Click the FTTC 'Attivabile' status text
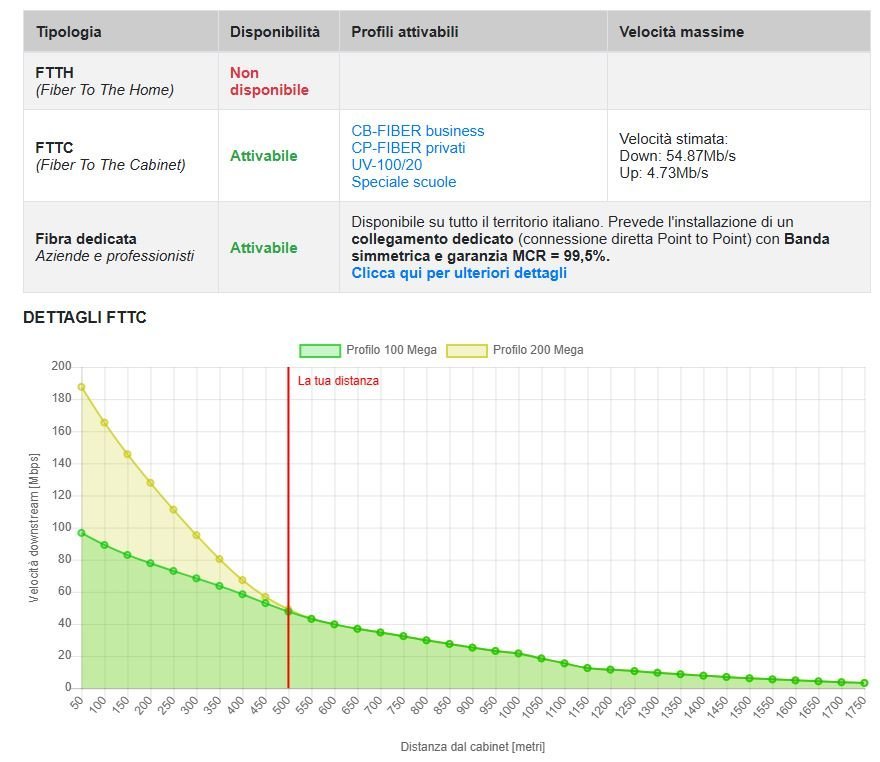 pos(264,156)
